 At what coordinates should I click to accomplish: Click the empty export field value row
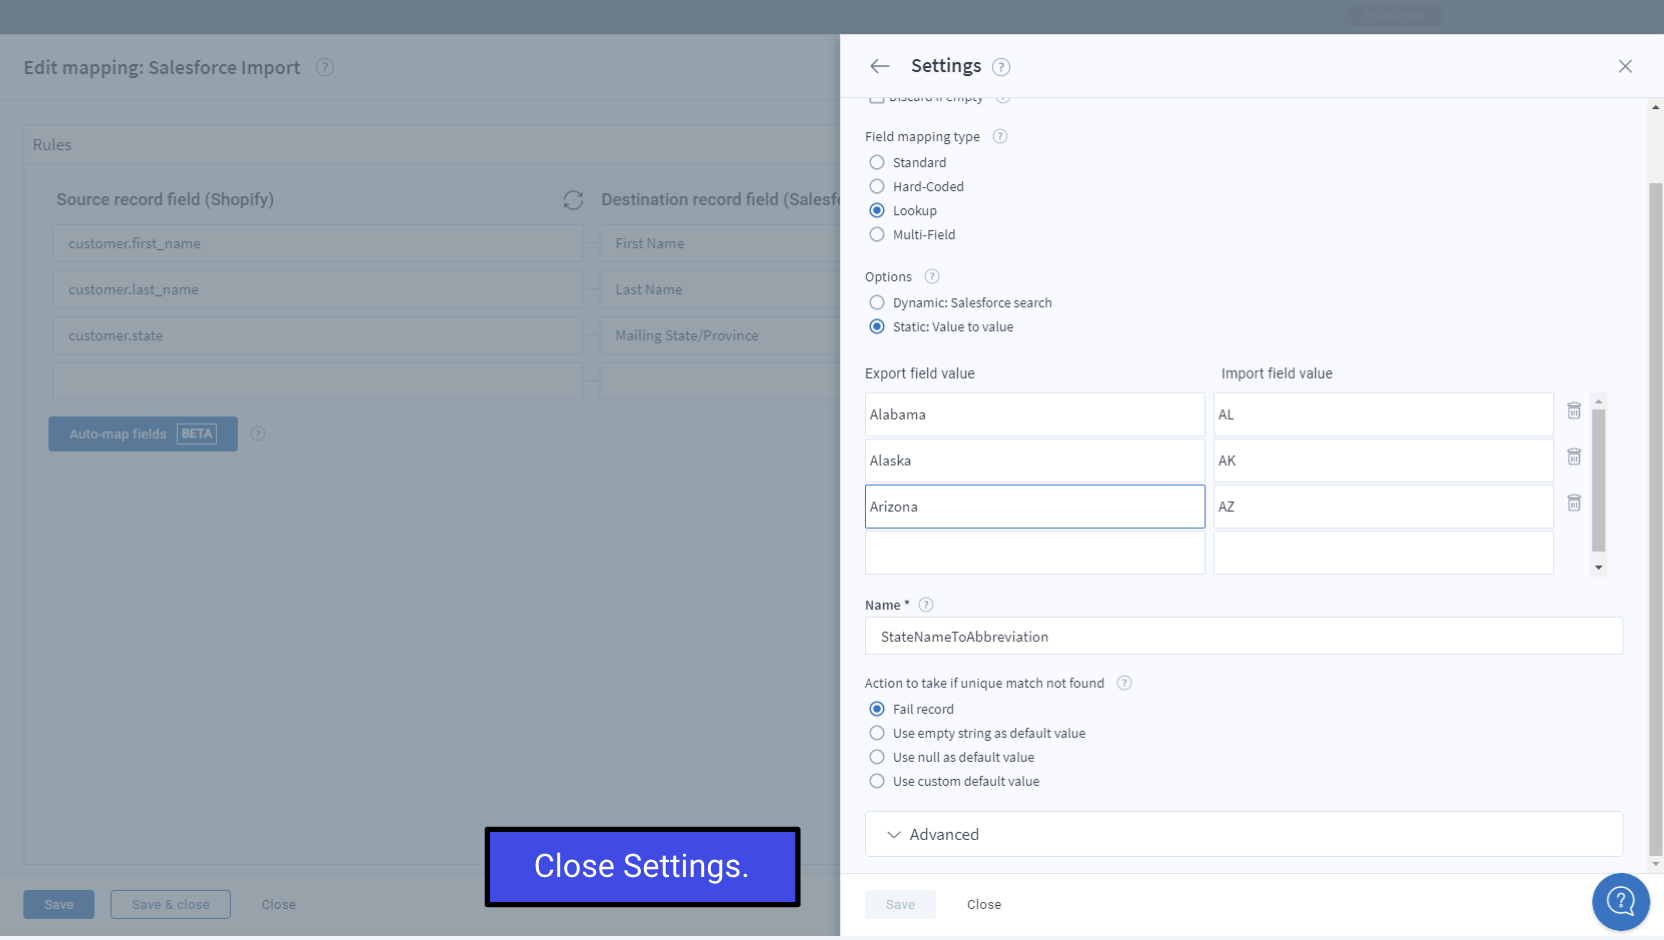pos(1034,553)
